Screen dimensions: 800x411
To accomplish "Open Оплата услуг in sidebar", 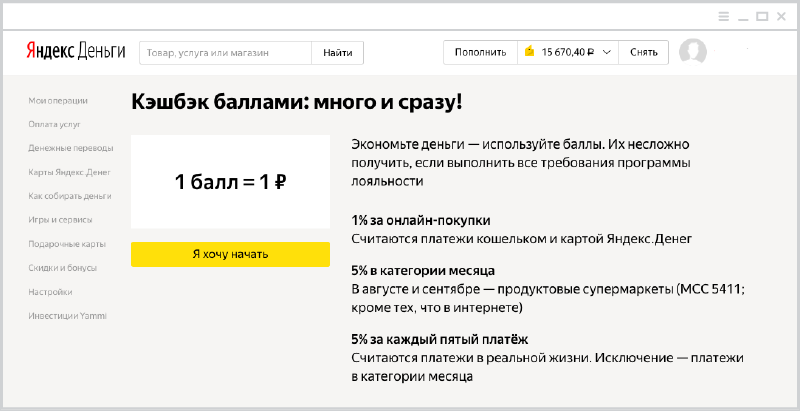I will point(55,124).
